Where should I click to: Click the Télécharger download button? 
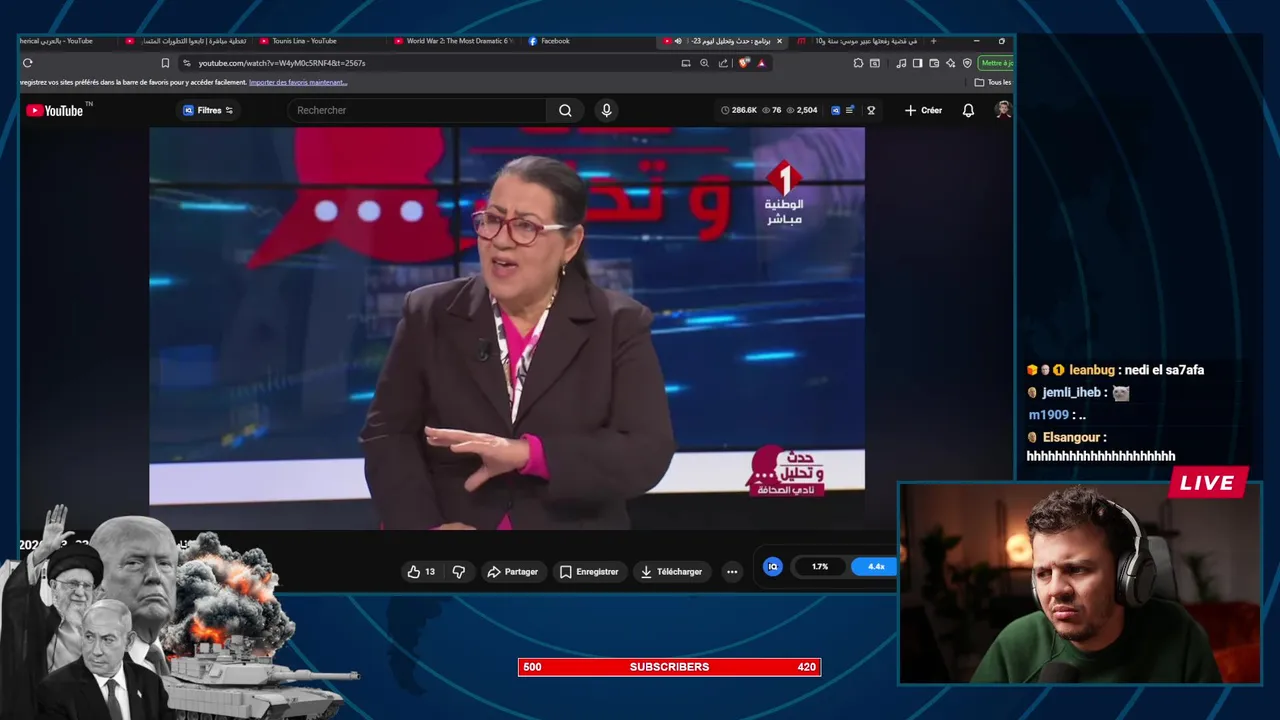672,571
